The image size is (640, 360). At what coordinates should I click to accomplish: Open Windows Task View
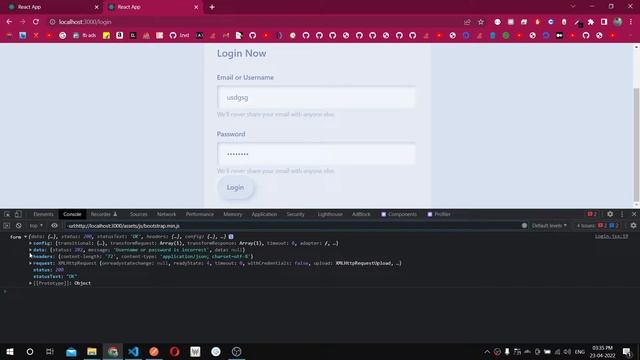tap(50, 351)
